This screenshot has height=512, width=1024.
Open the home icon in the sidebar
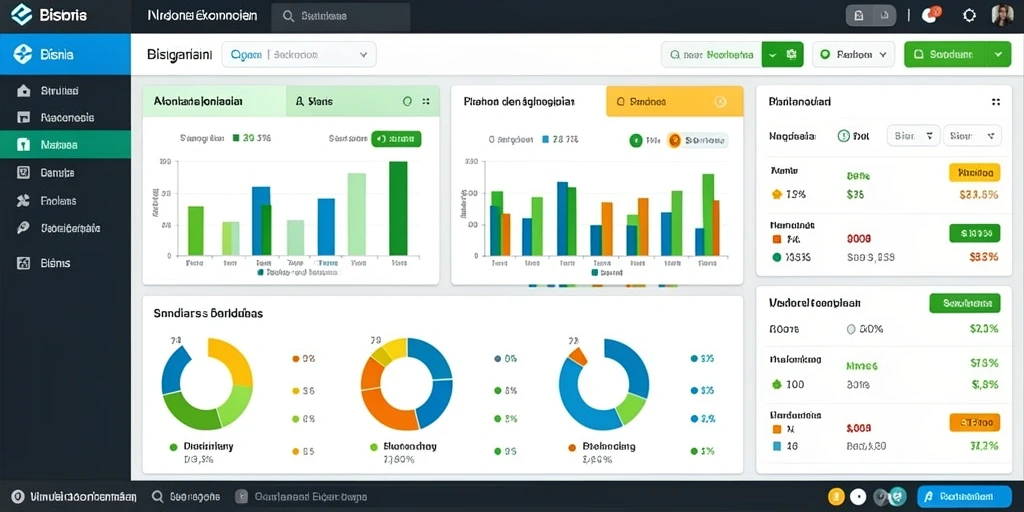coord(24,91)
